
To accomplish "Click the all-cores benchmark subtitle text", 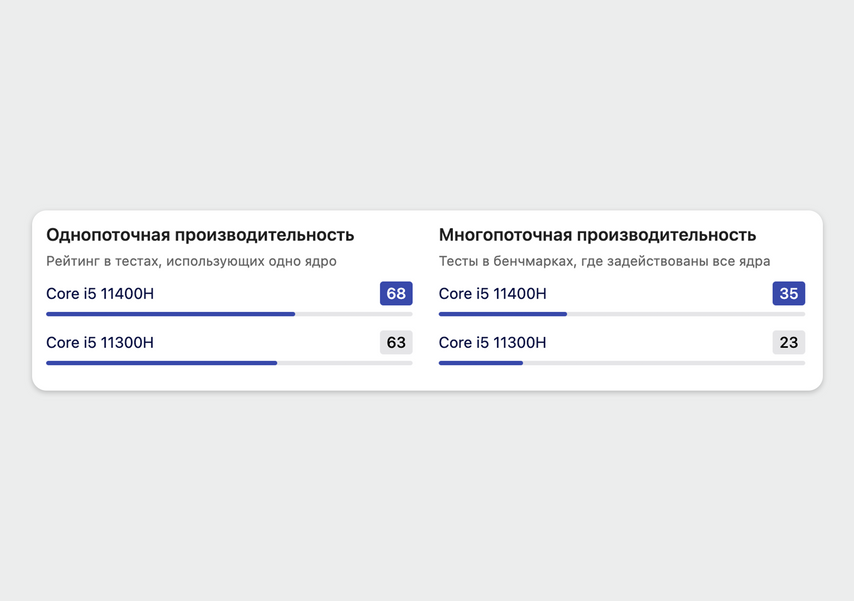I will pyautogui.click(x=605, y=262).
